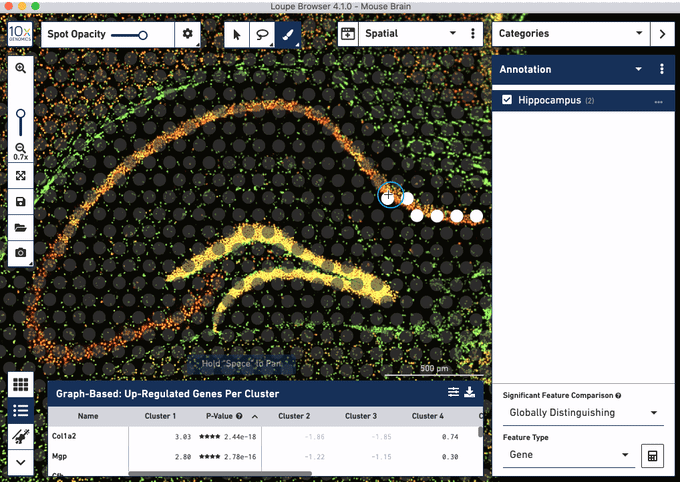
Task: Expand the Annotation dropdown arrow
Action: point(638,69)
